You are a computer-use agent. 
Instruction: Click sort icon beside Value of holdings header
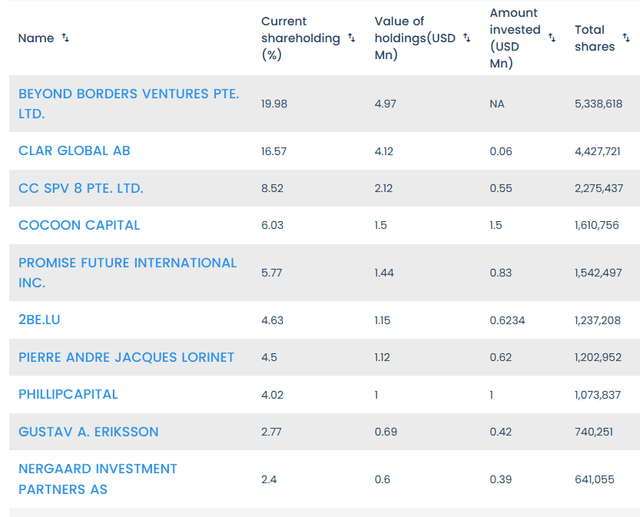click(465, 38)
